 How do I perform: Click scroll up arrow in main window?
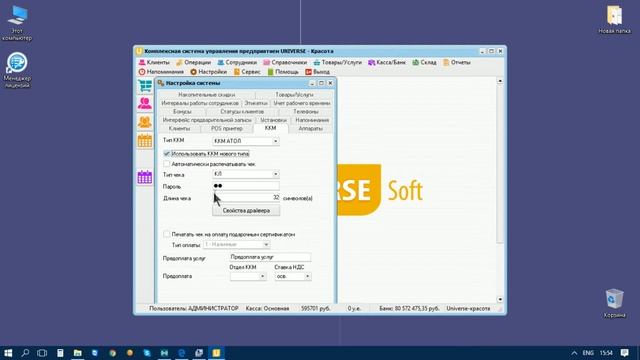click(500, 81)
